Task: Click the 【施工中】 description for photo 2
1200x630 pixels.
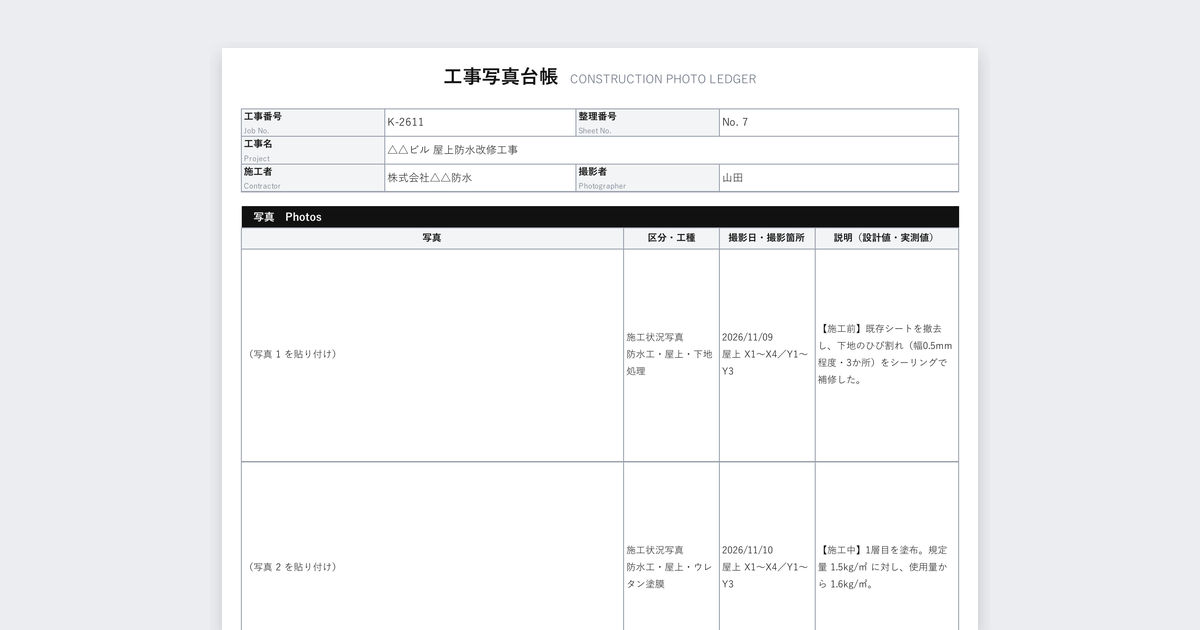Action: [884, 567]
